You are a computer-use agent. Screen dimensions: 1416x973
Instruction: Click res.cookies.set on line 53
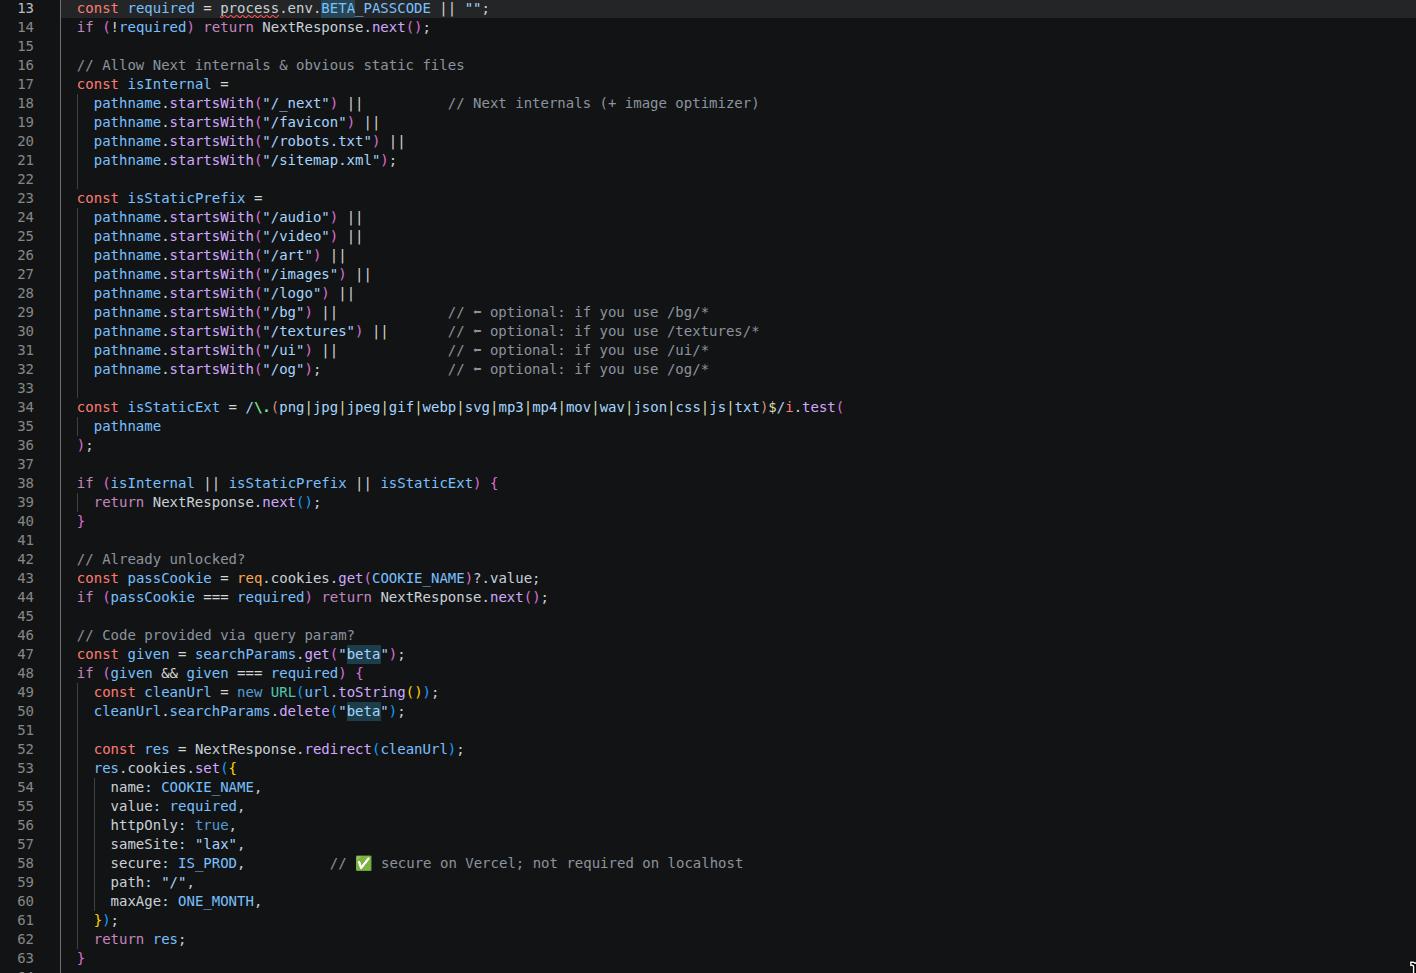(x=157, y=768)
